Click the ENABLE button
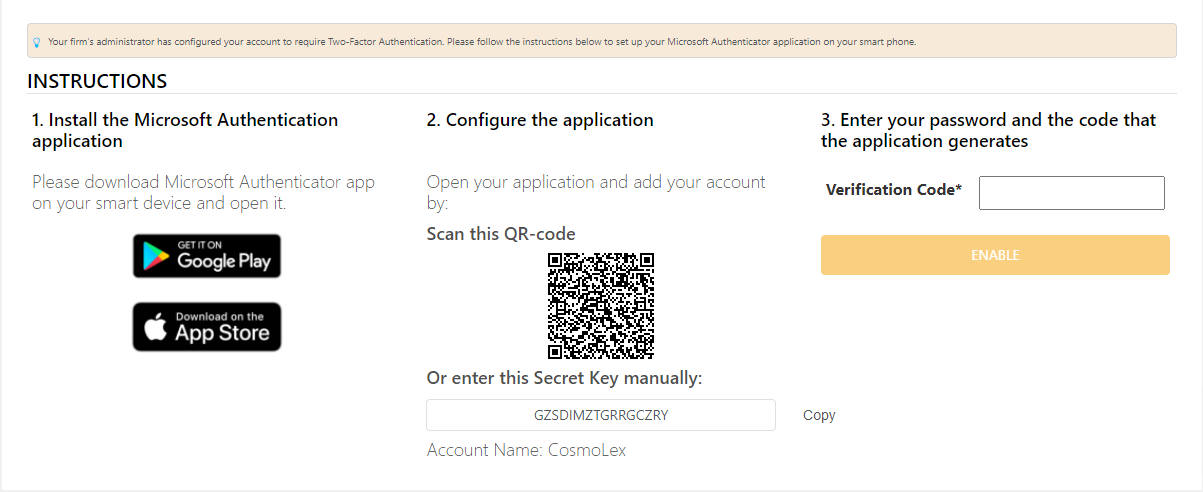The image size is (1203, 492). [x=995, y=255]
